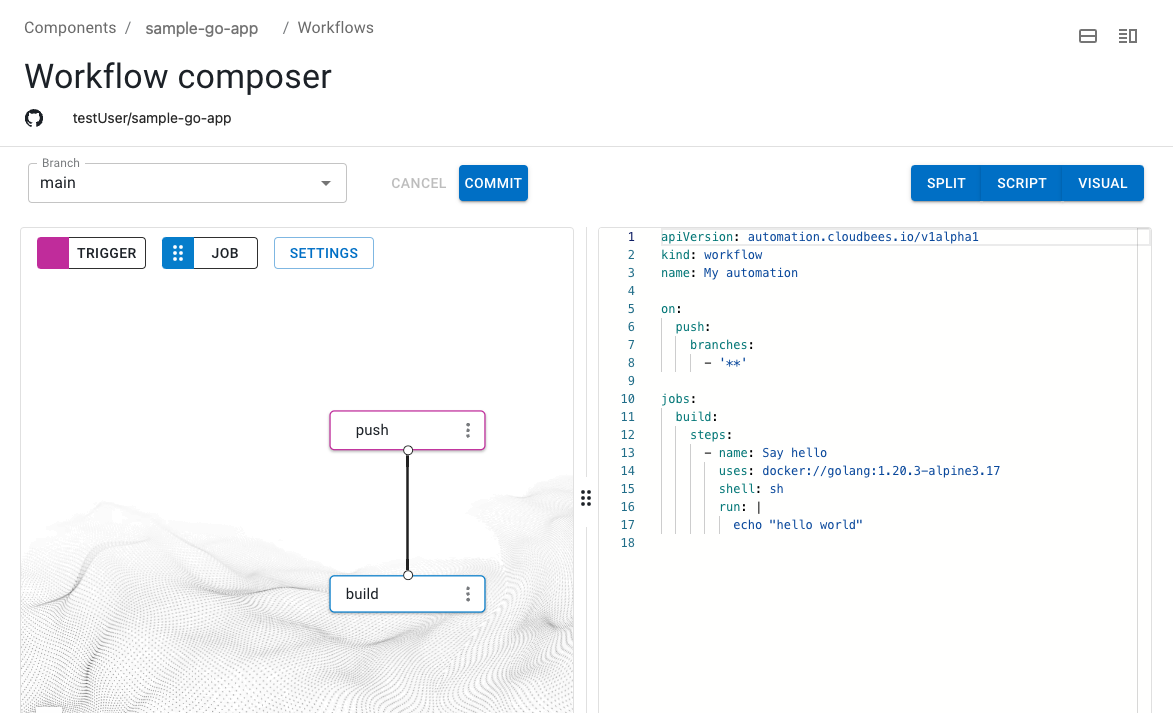Open the Branch dropdown

coord(325,183)
